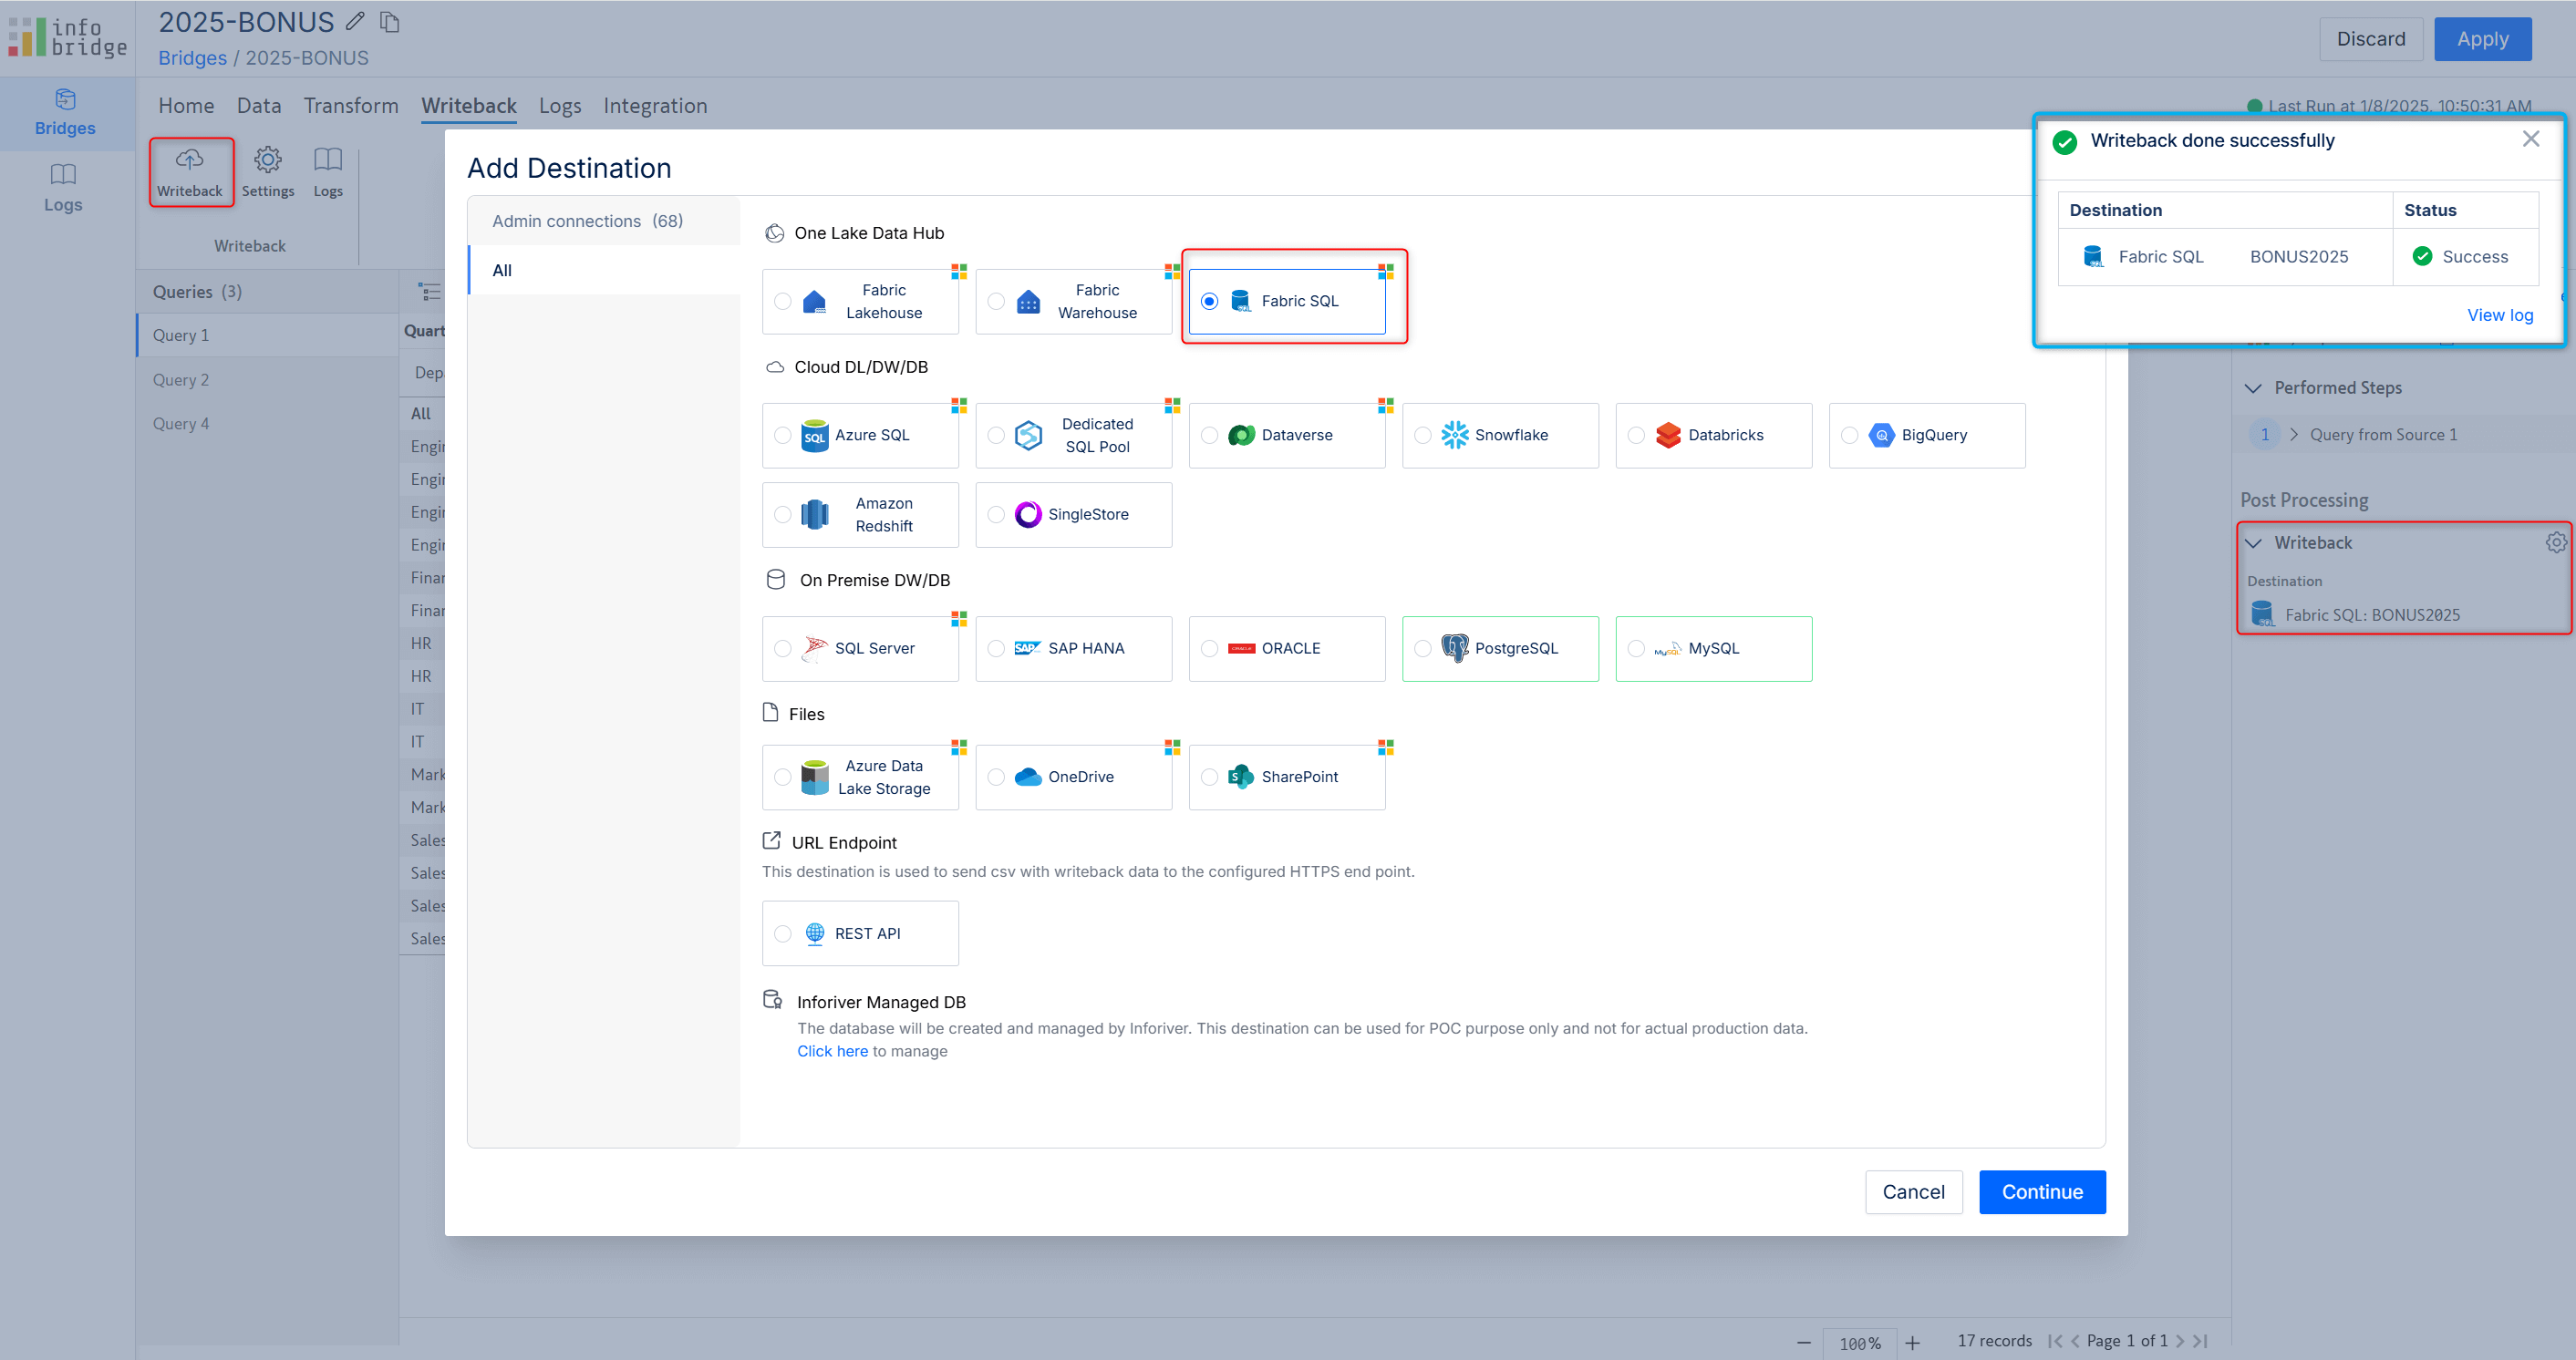Image resolution: width=2576 pixels, height=1360 pixels.
Task: Click the Discard button
Action: (2371, 39)
